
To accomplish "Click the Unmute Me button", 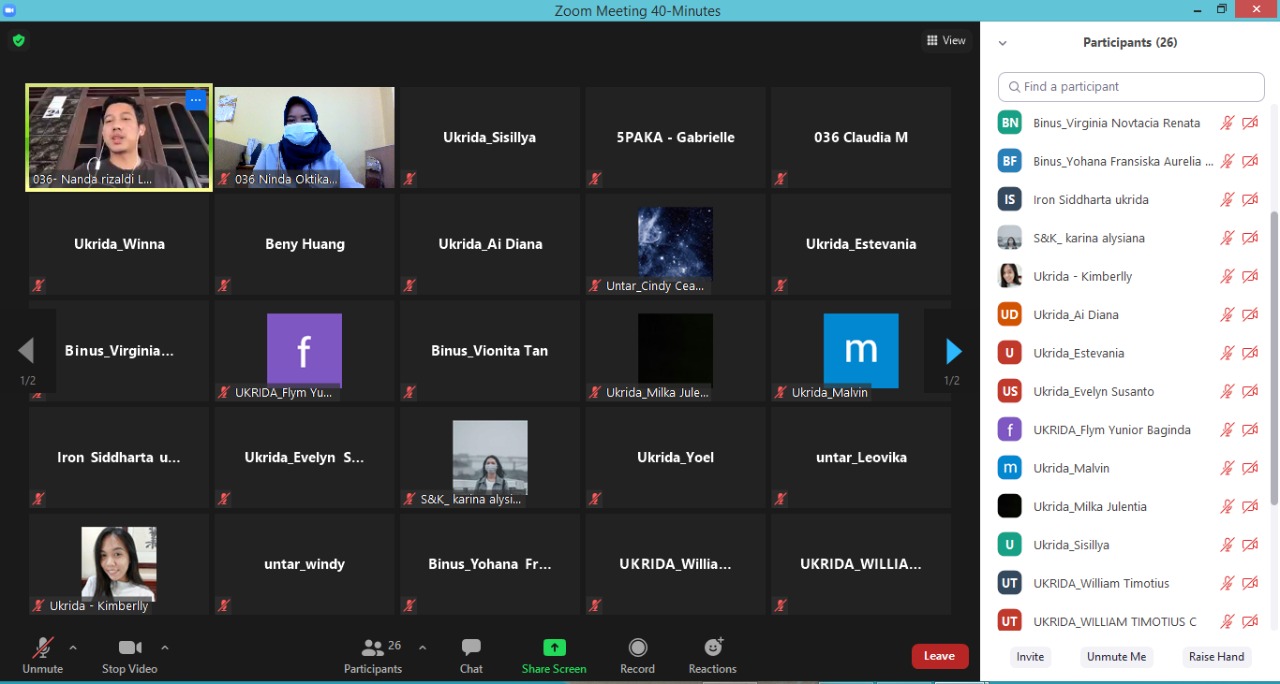I will (1116, 657).
